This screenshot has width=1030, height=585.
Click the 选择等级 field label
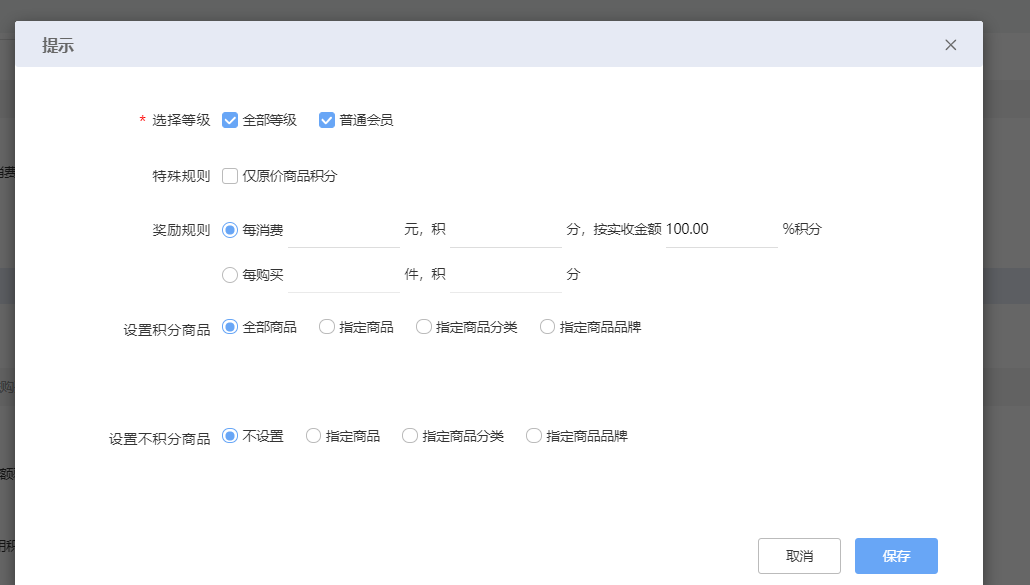(x=181, y=120)
